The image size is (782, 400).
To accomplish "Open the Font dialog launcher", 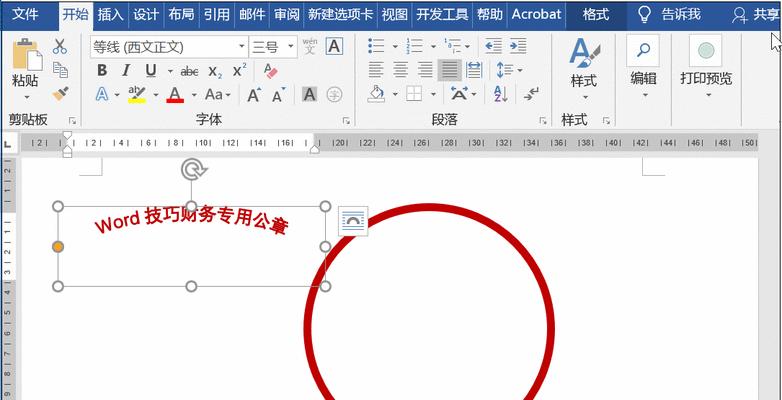I will [x=346, y=121].
